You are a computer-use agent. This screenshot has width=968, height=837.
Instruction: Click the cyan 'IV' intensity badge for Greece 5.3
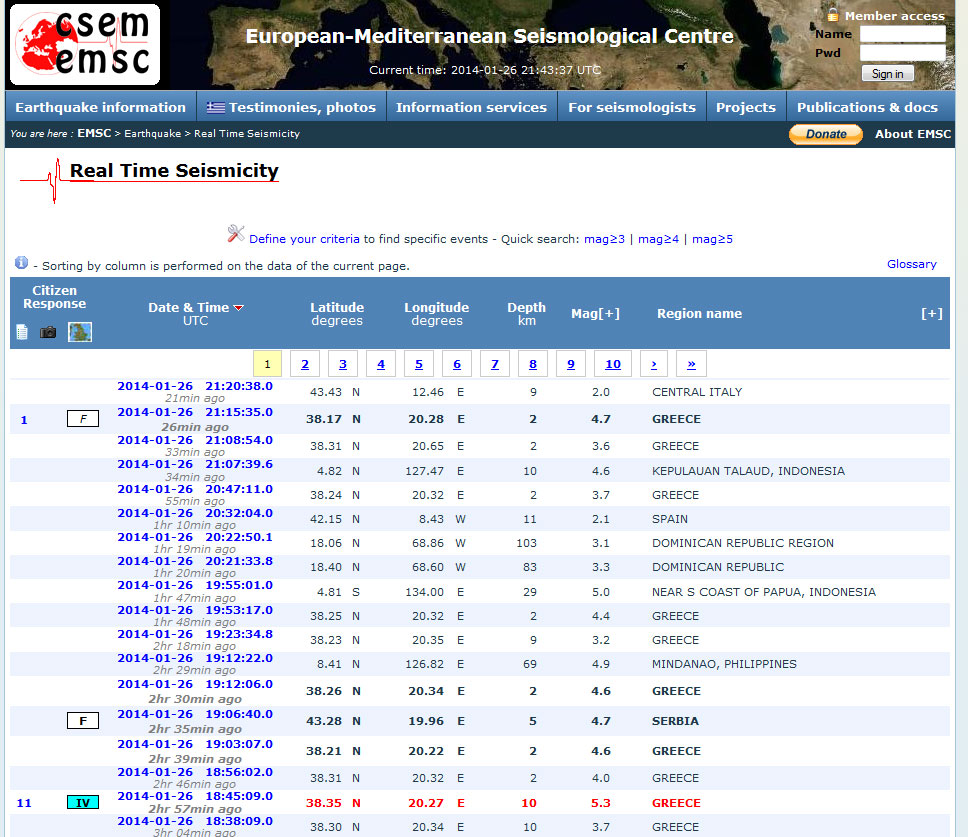pos(83,803)
